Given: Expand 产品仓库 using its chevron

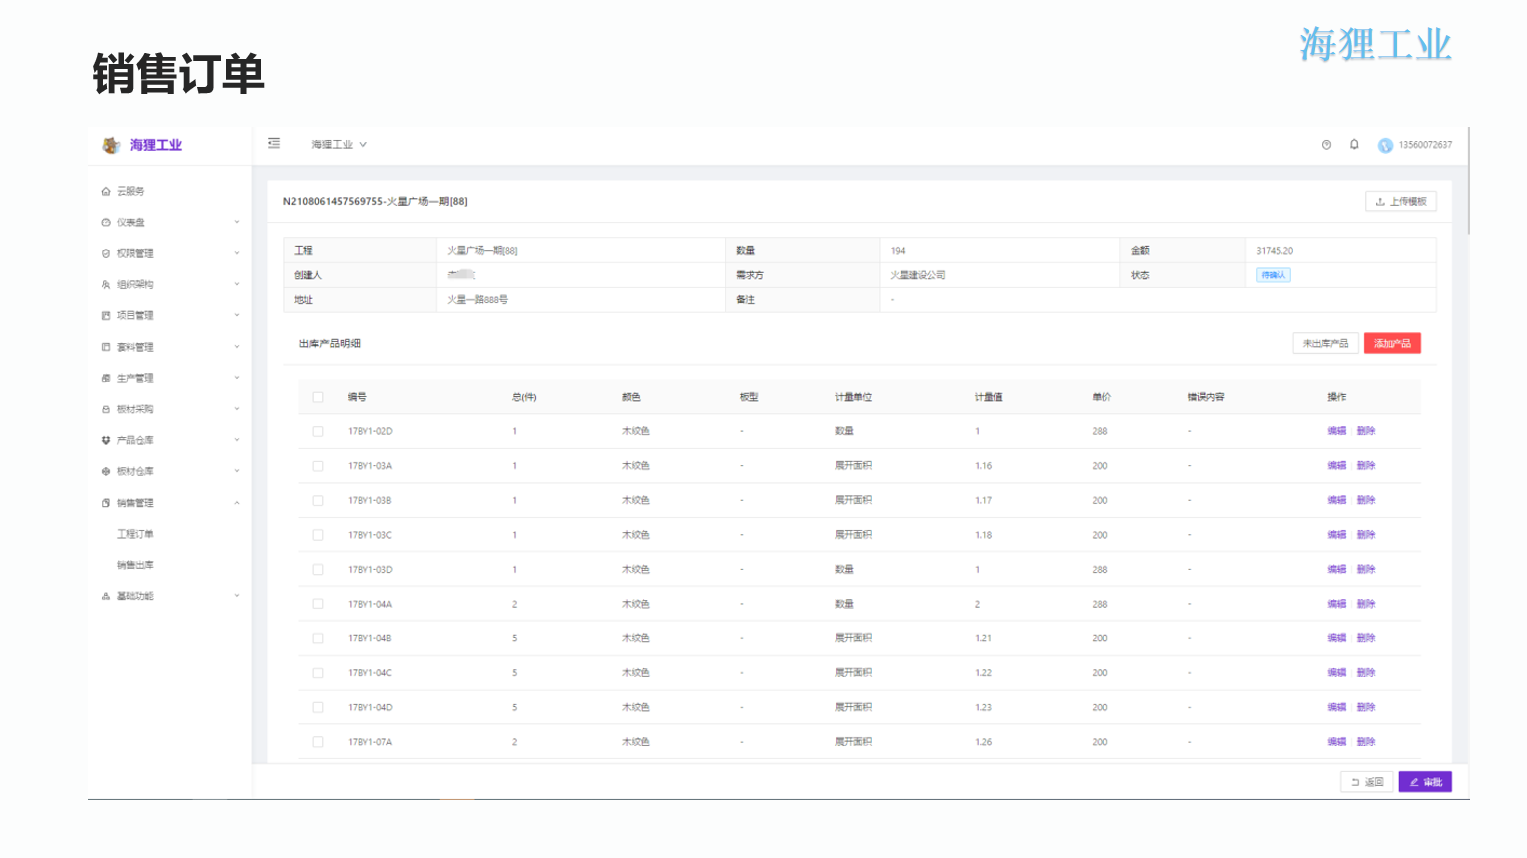Looking at the screenshot, I should (x=237, y=440).
